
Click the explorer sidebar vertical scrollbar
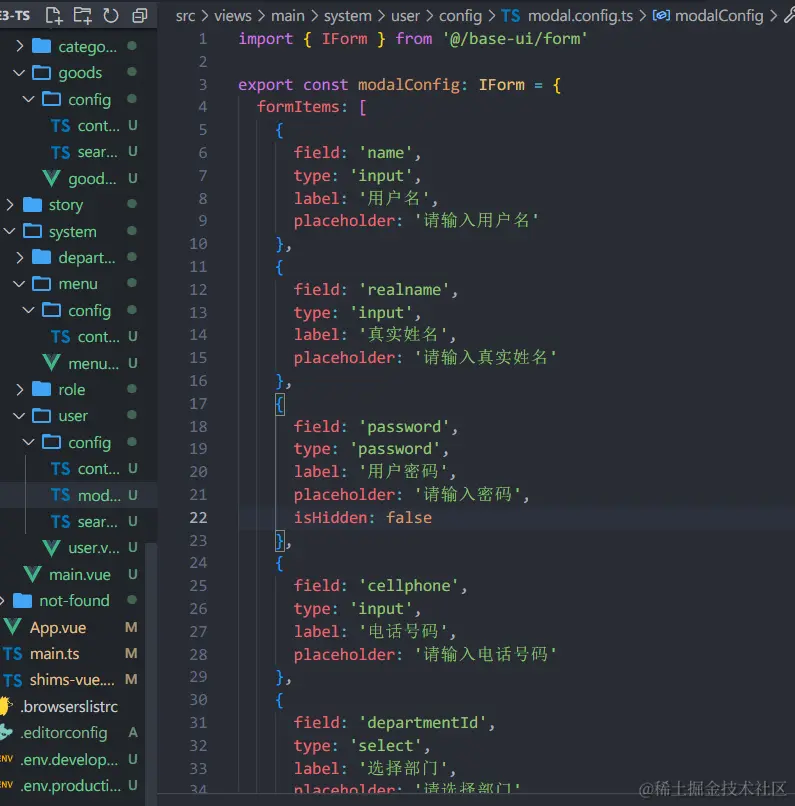tap(151, 673)
